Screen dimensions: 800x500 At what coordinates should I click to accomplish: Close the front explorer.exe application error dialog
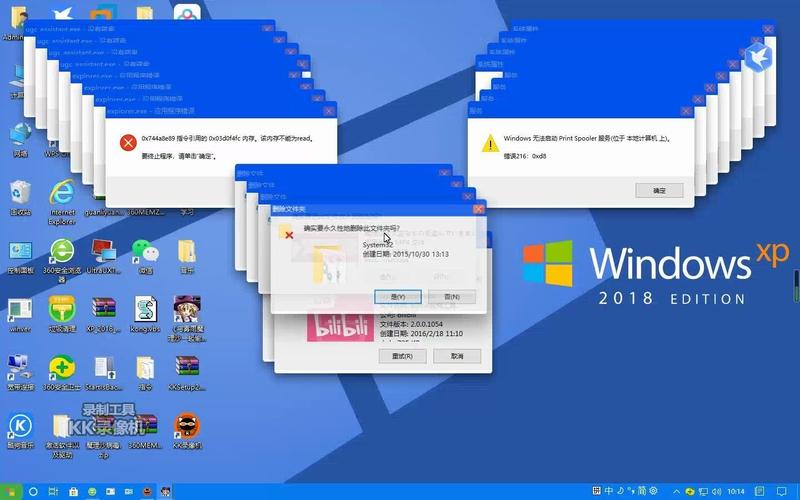pos(329,111)
